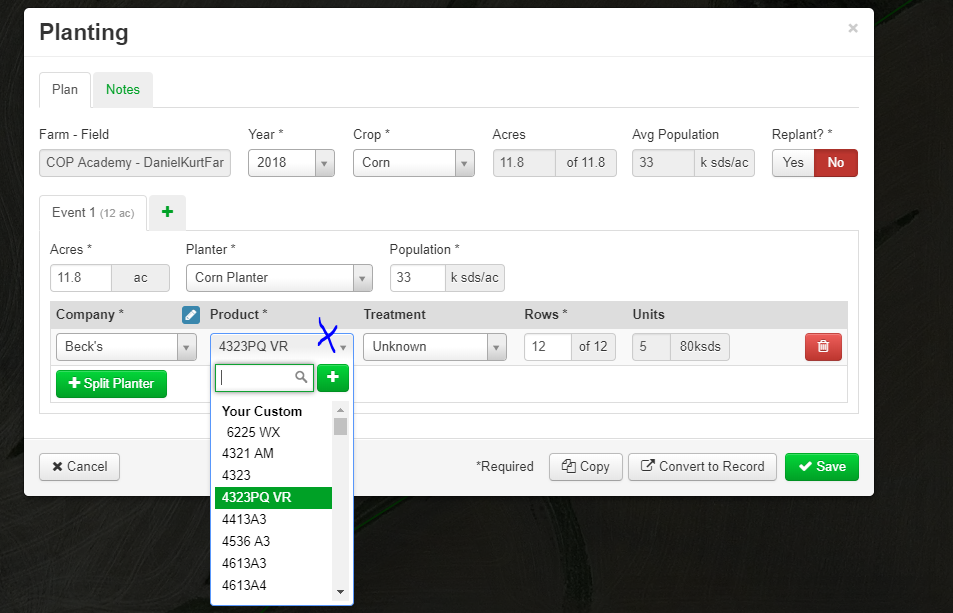953x613 pixels.
Task: Click the Split Planter button
Action: point(111,384)
